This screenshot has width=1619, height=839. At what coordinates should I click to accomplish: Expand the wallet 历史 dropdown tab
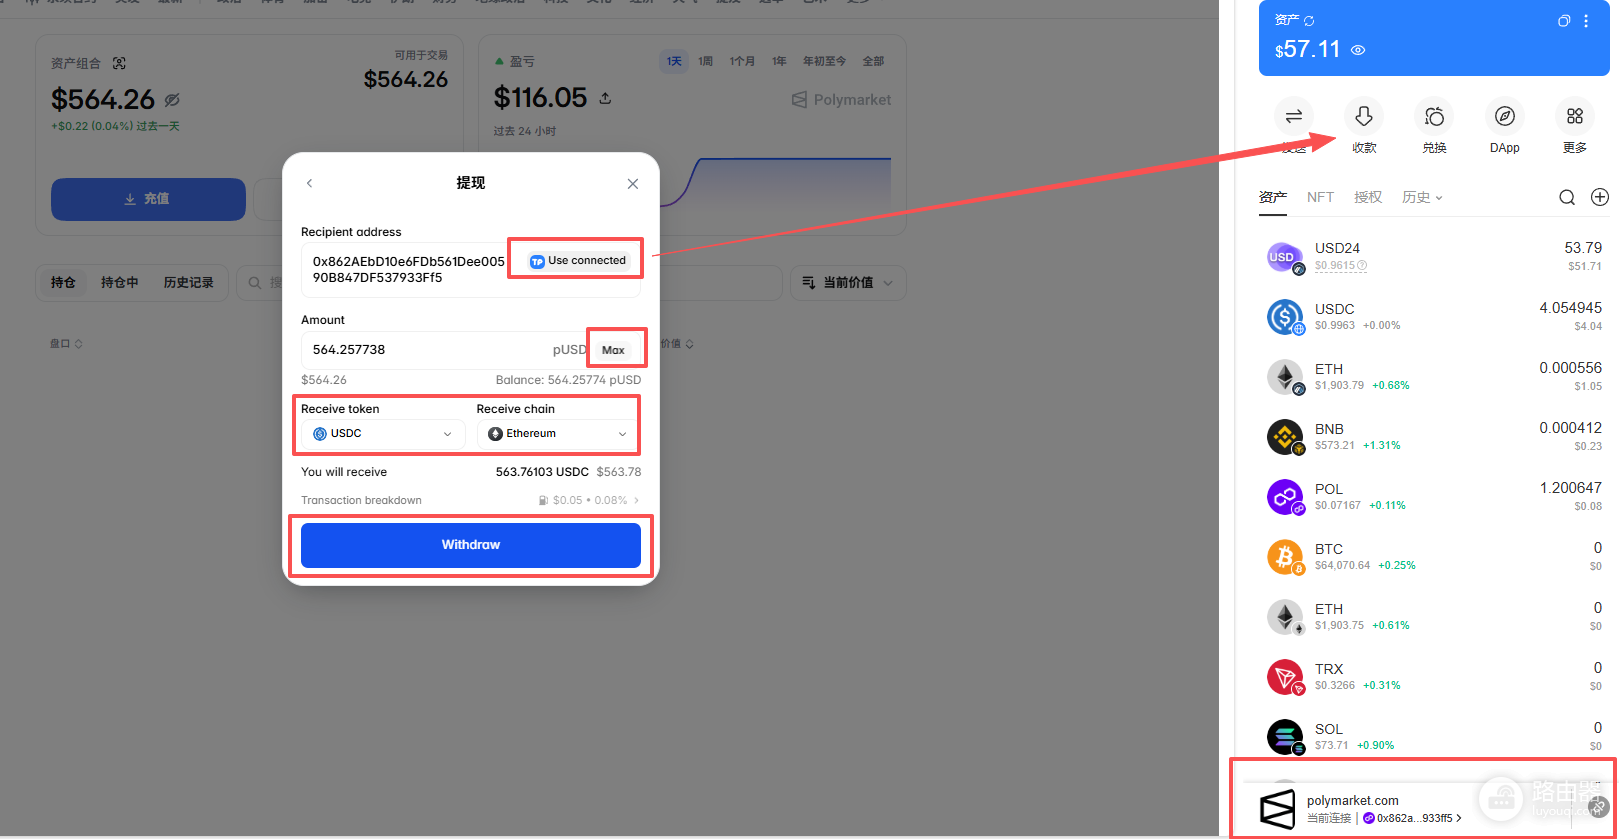(x=1422, y=197)
